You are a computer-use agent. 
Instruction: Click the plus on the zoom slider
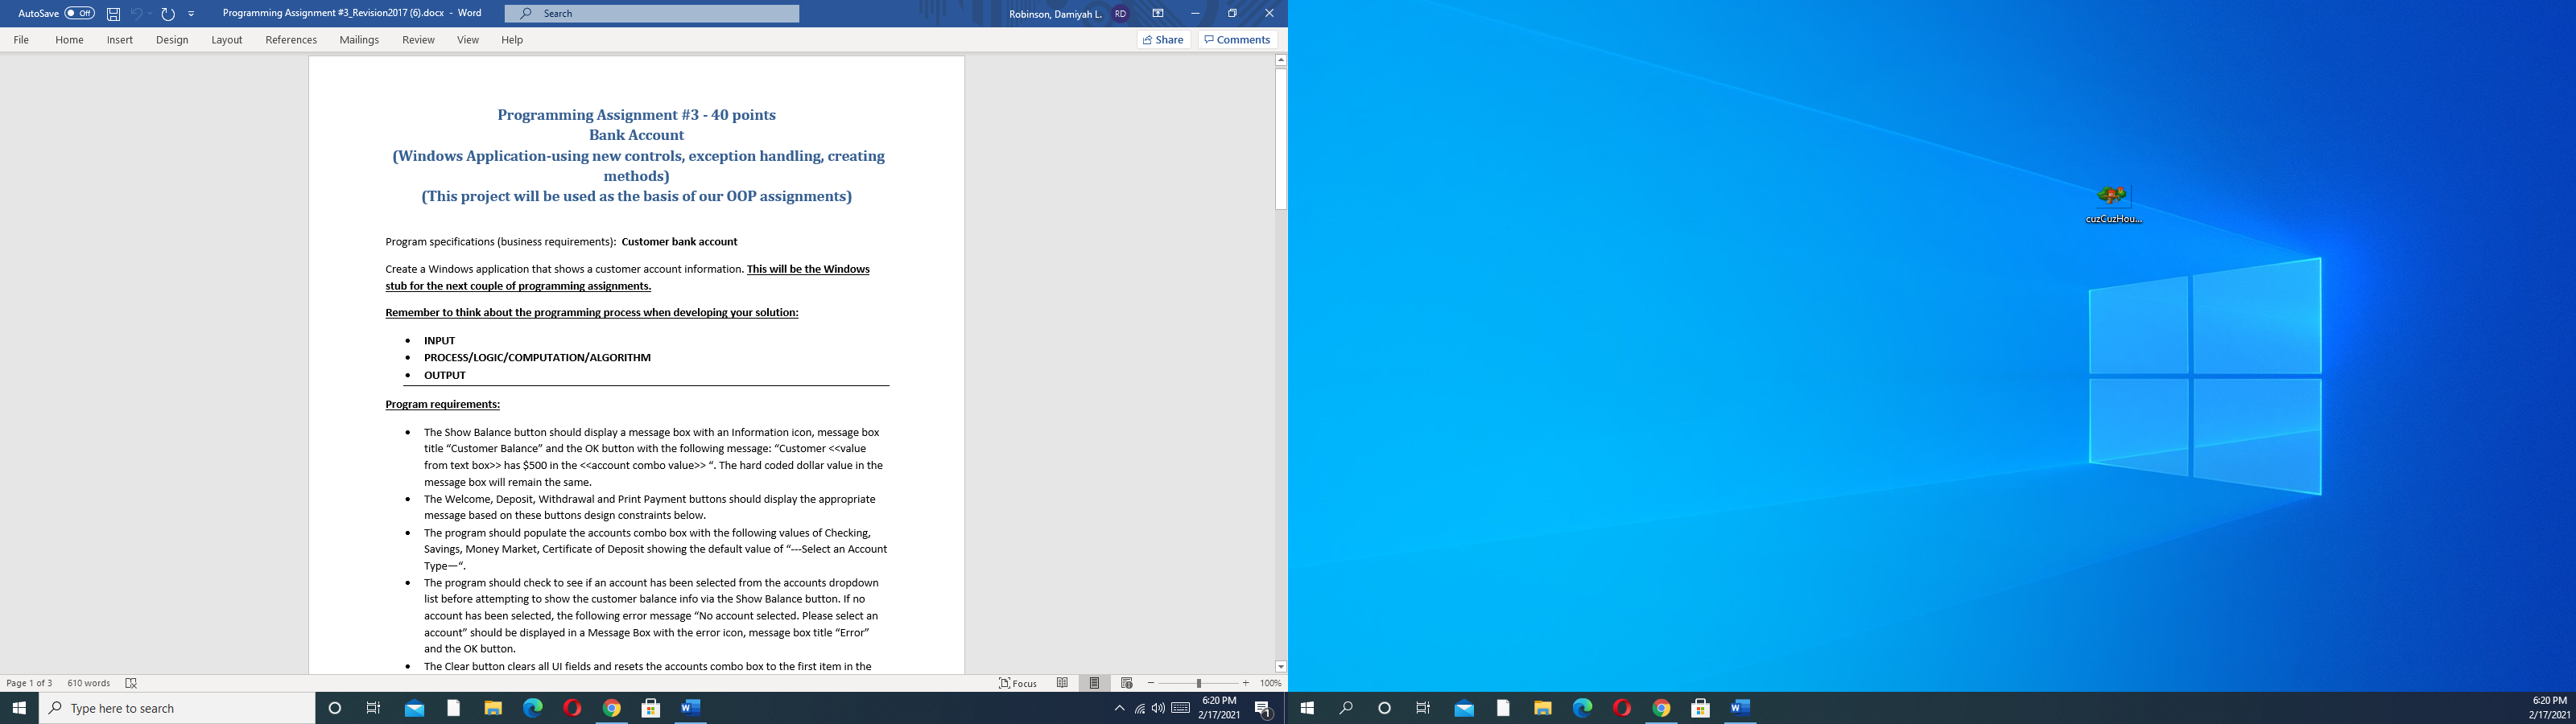(1245, 683)
